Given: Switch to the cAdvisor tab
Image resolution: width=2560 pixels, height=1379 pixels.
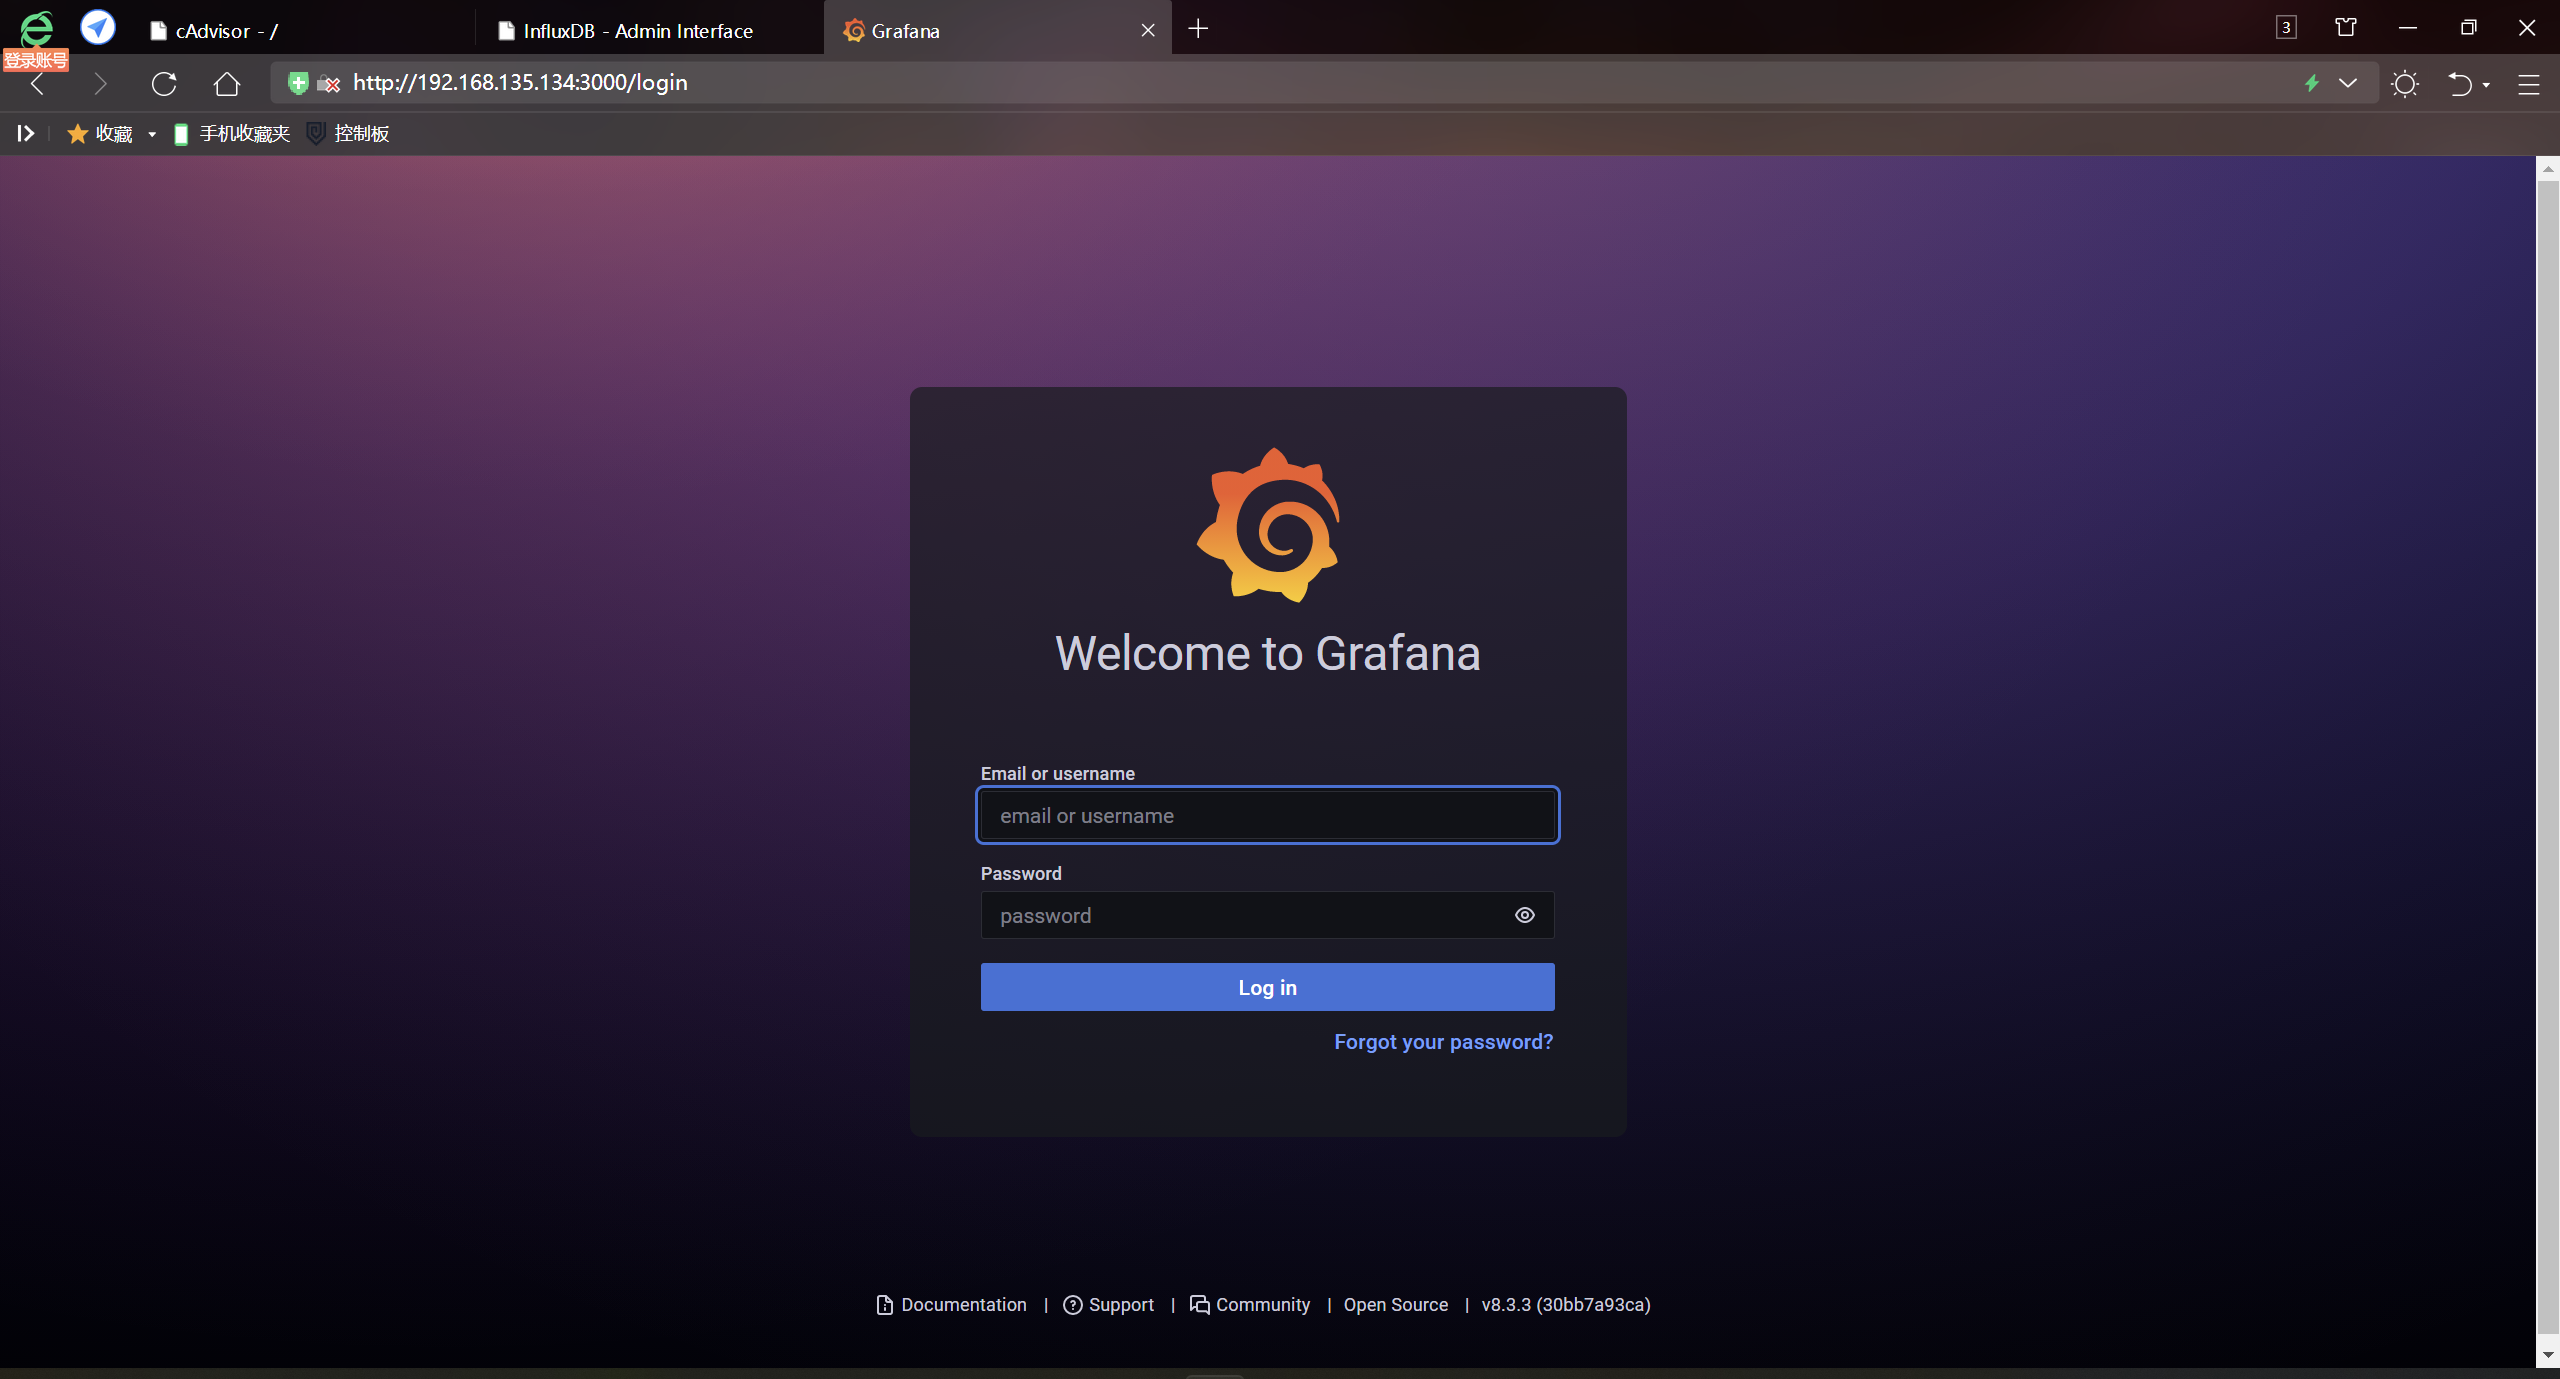Looking at the screenshot, I should pos(300,31).
